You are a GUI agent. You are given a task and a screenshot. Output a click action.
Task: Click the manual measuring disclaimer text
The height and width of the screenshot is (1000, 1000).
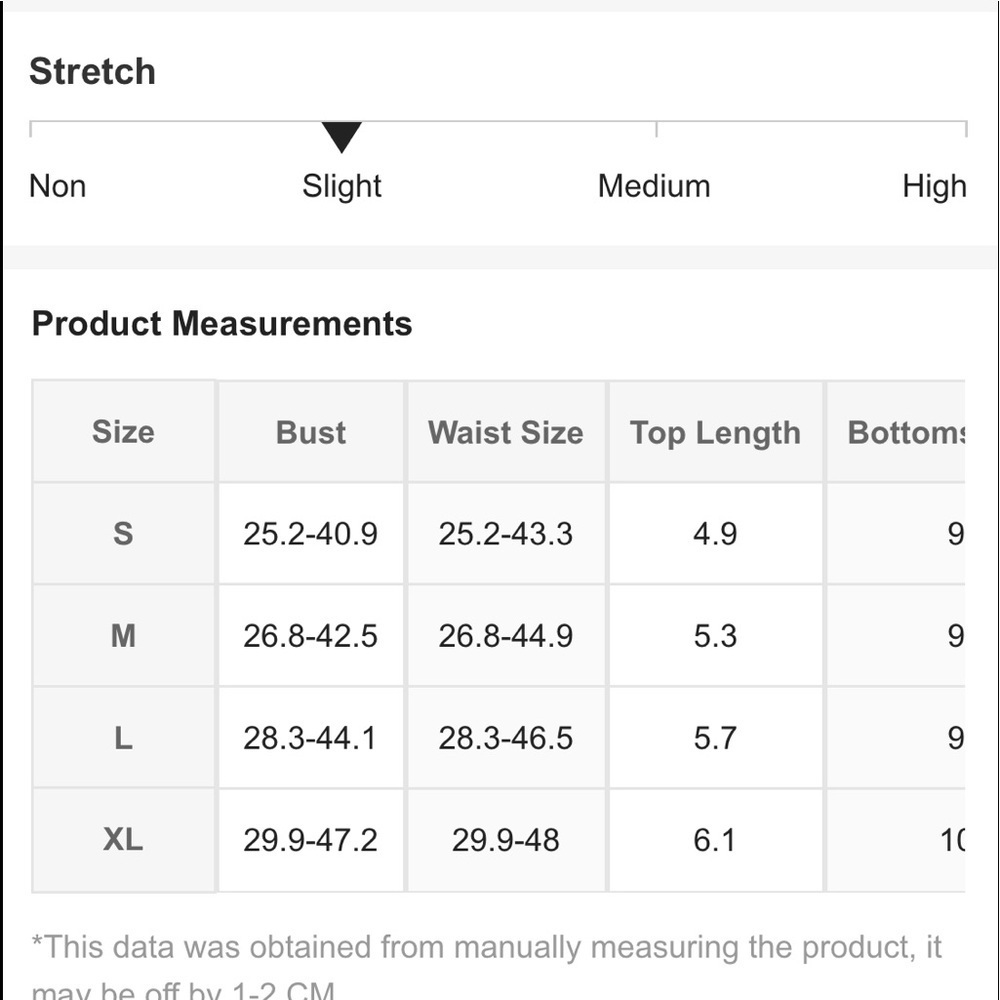[487, 967]
